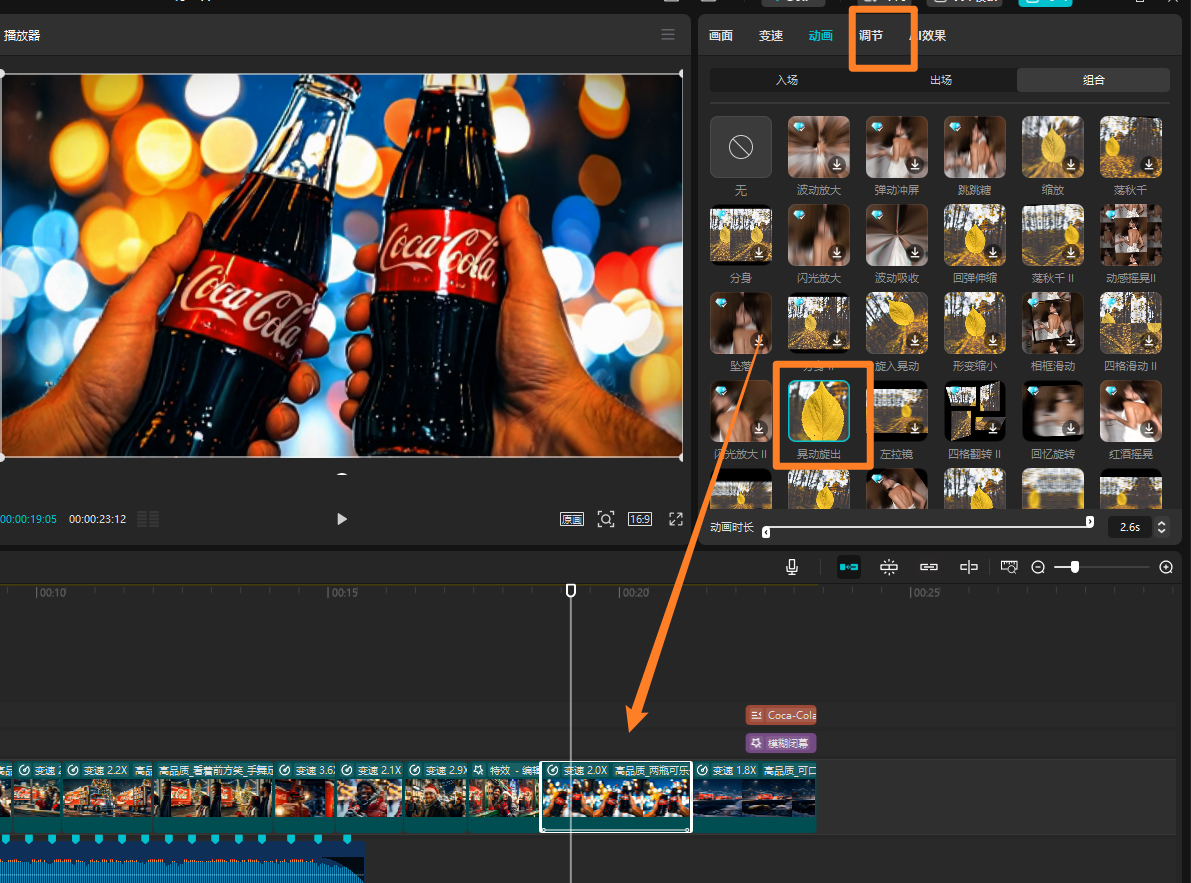Select the 模糊闭幕 effect clip

pyautogui.click(x=781, y=743)
